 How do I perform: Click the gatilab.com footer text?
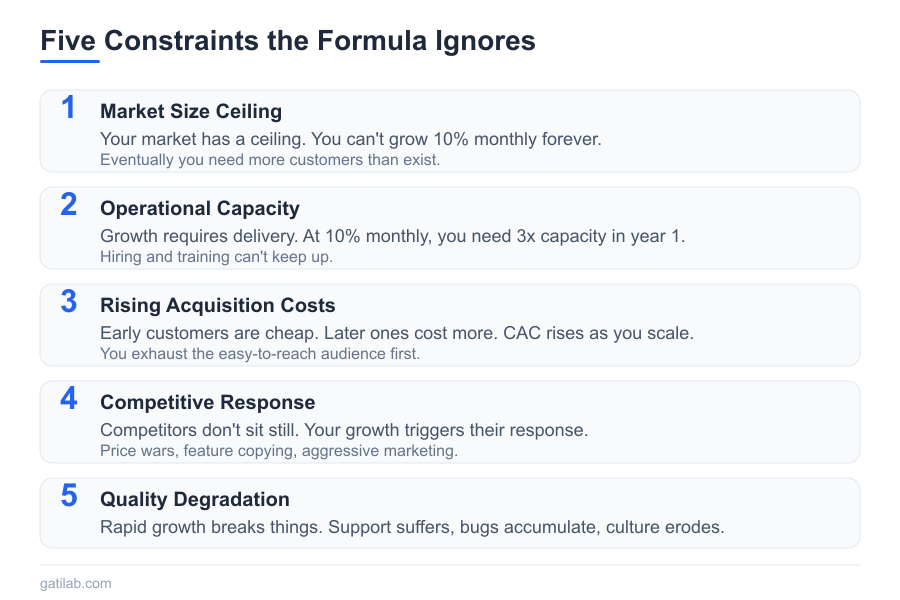[x=76, y=582]
